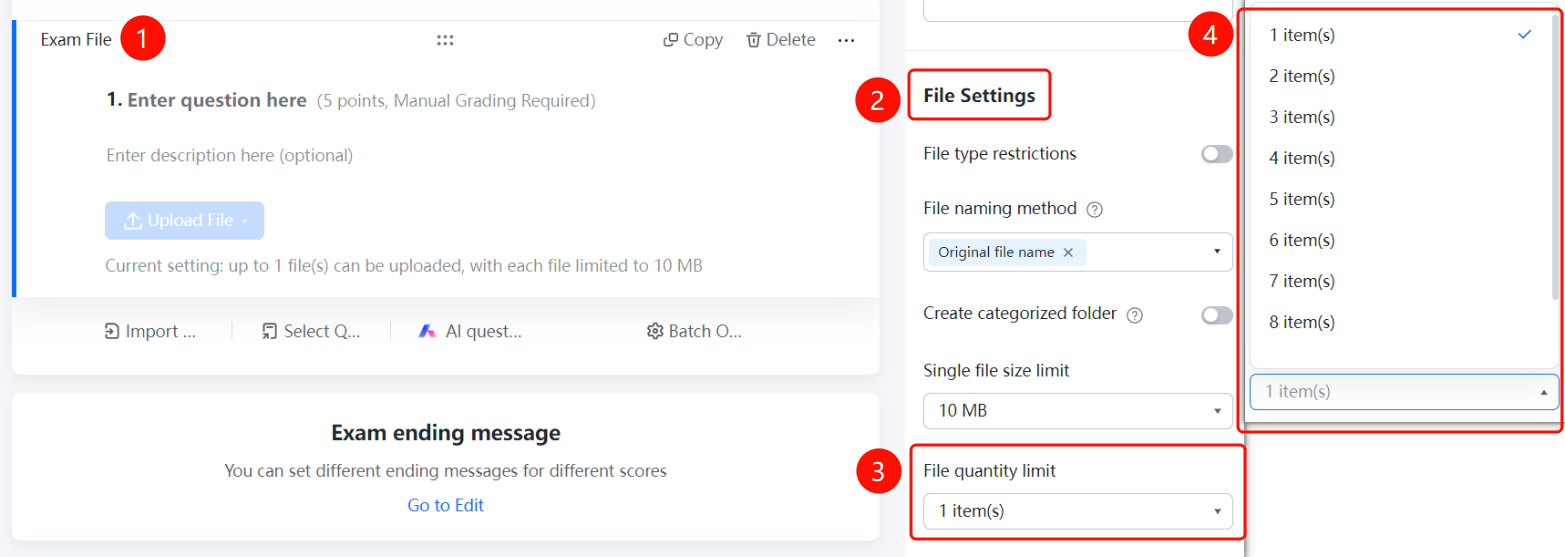The height and width of the screenshot is (557, 1565).
Task: Open File quantity limit dropdown
Action: click(1078, 511)
